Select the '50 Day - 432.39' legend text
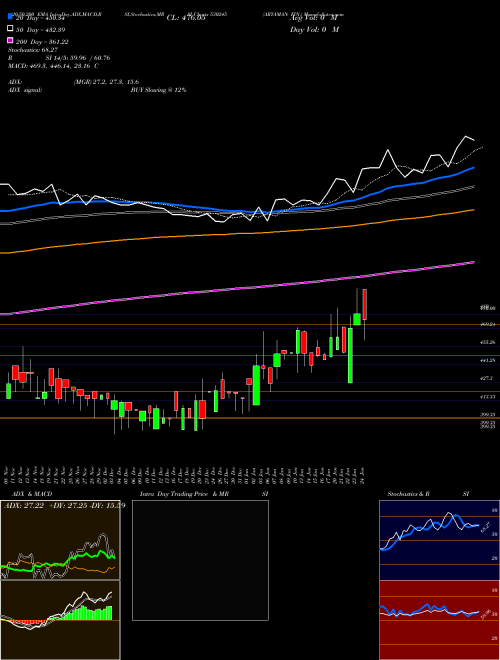This screenshot has height=660, width=500. pos(41,30)
